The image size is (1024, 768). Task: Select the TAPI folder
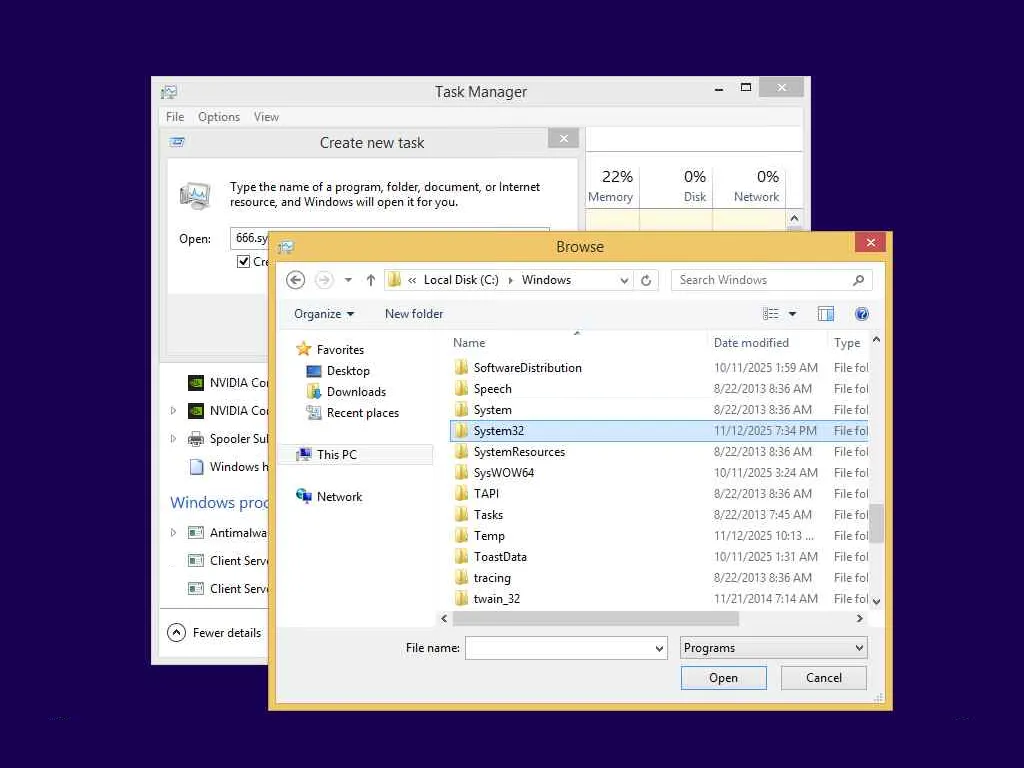[487, 494]
